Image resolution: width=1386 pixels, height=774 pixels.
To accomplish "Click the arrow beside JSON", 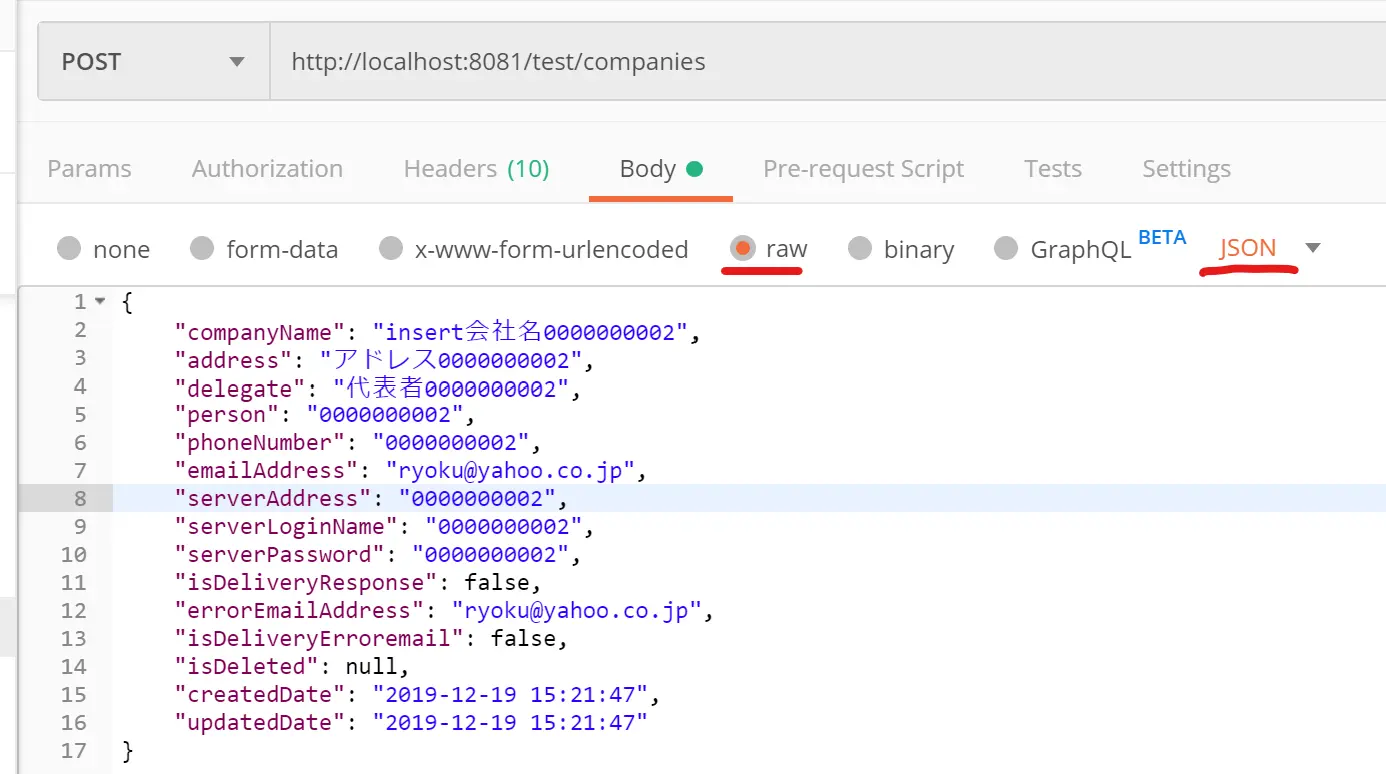I will pos(1313,248).
